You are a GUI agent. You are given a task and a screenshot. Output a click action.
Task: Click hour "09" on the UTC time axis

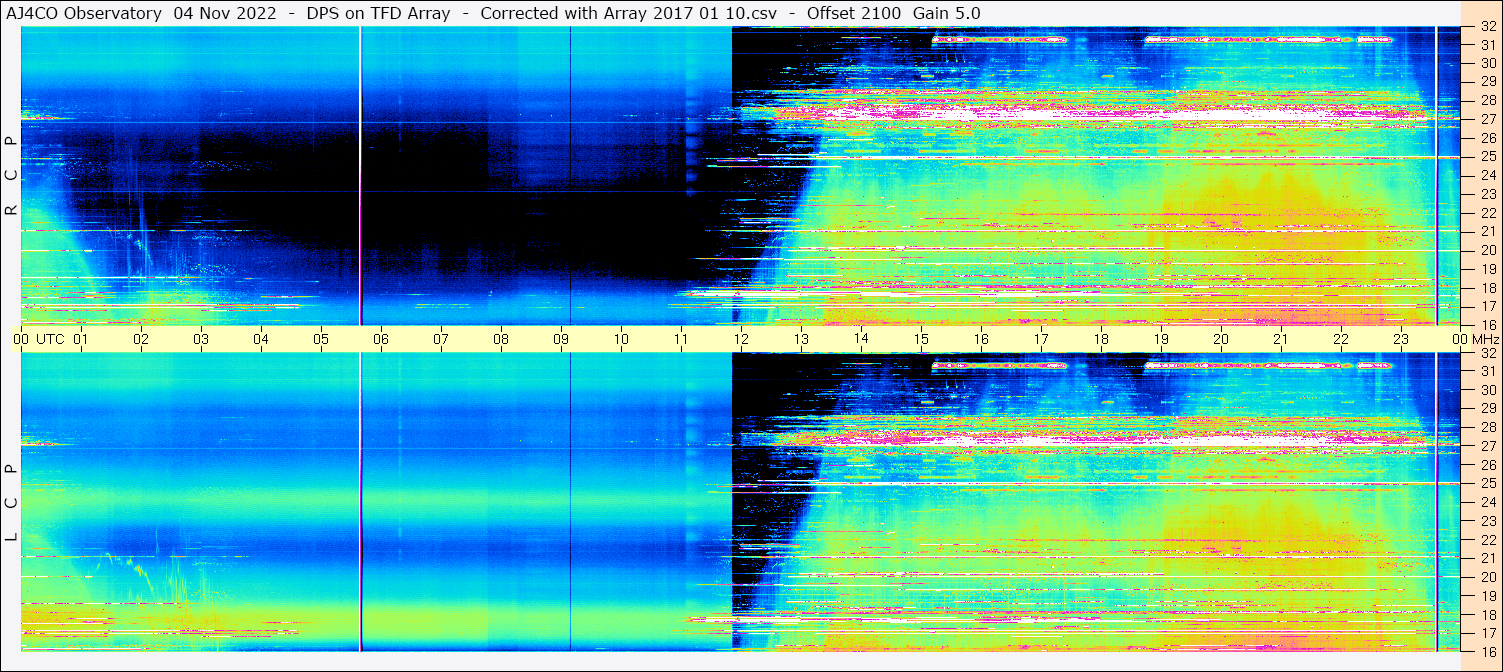pos(561,339)
